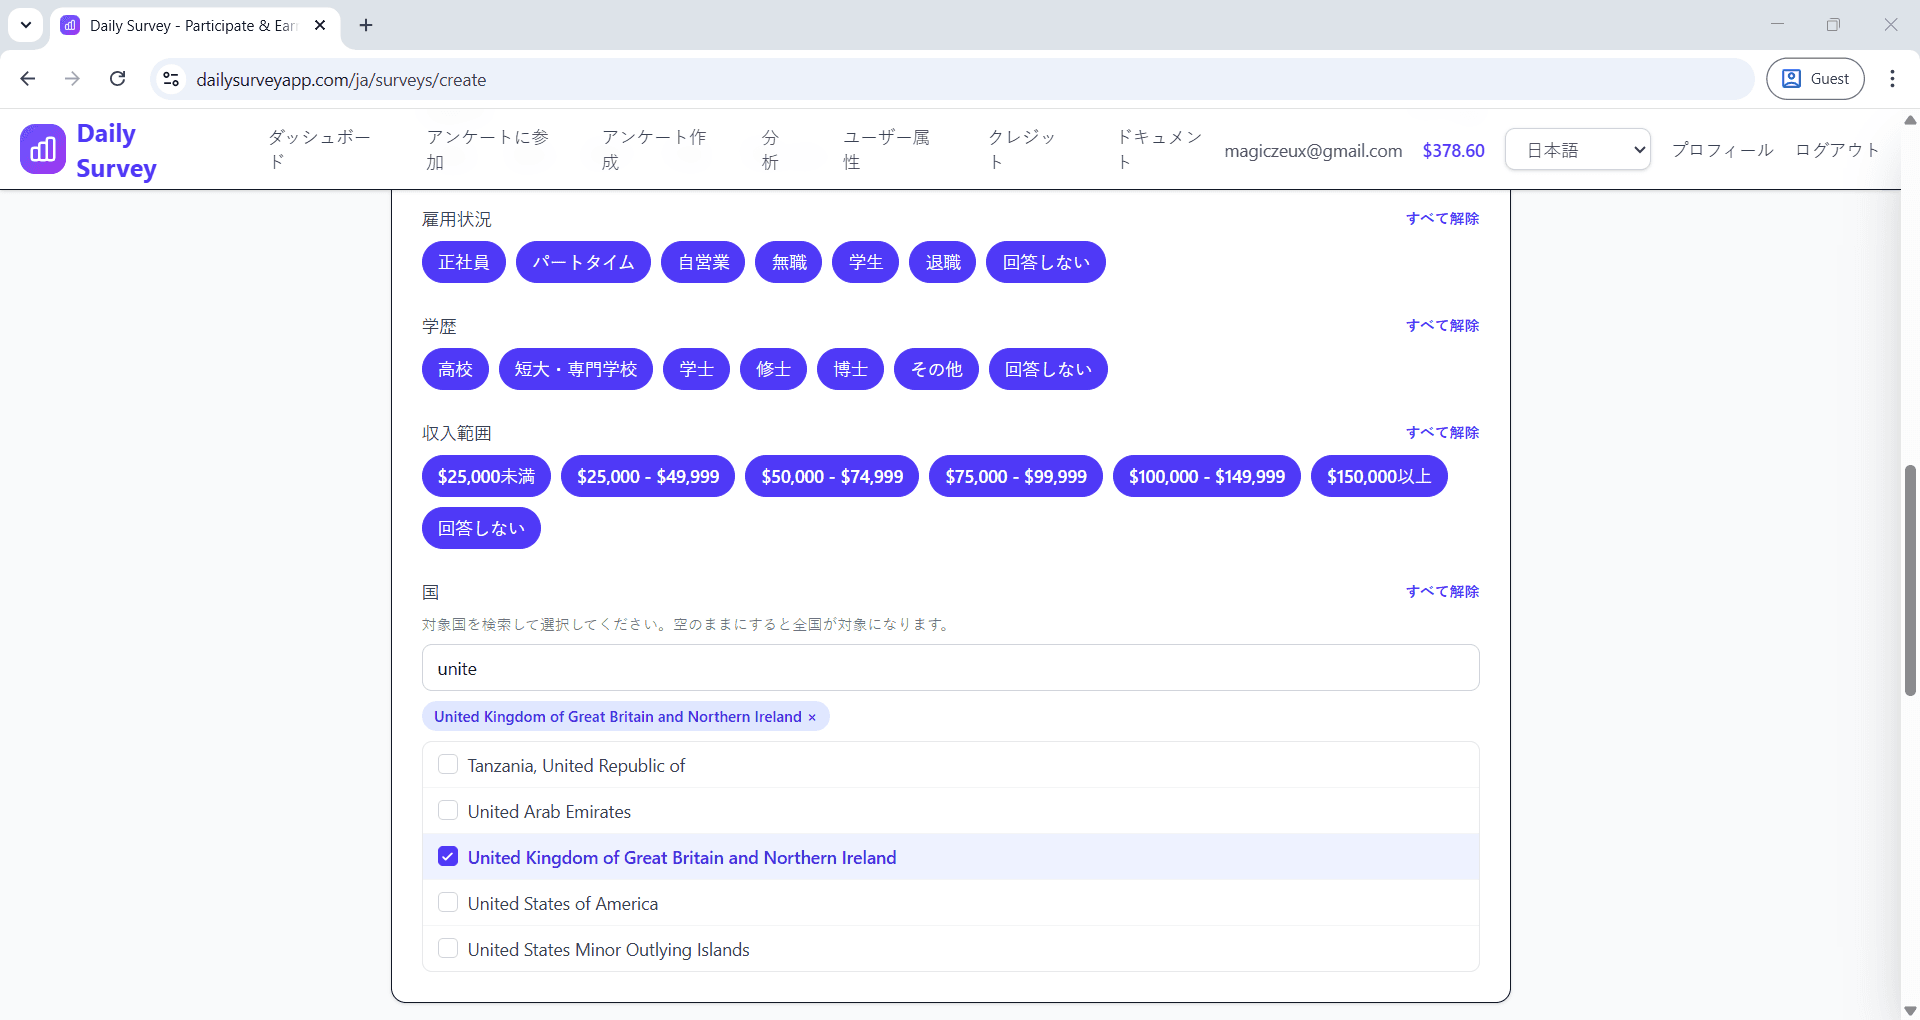This screenshot has width=1920, height=1020.
Task: Click the Daily Survey logo icon
Action: coord(41,148)
